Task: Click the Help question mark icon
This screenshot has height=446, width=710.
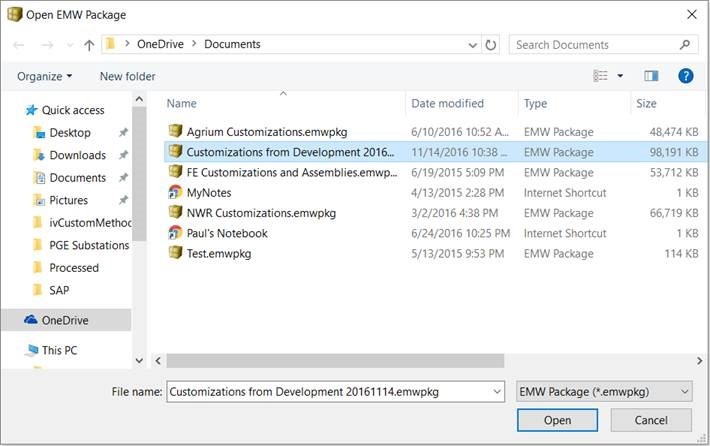Action: 686,76
